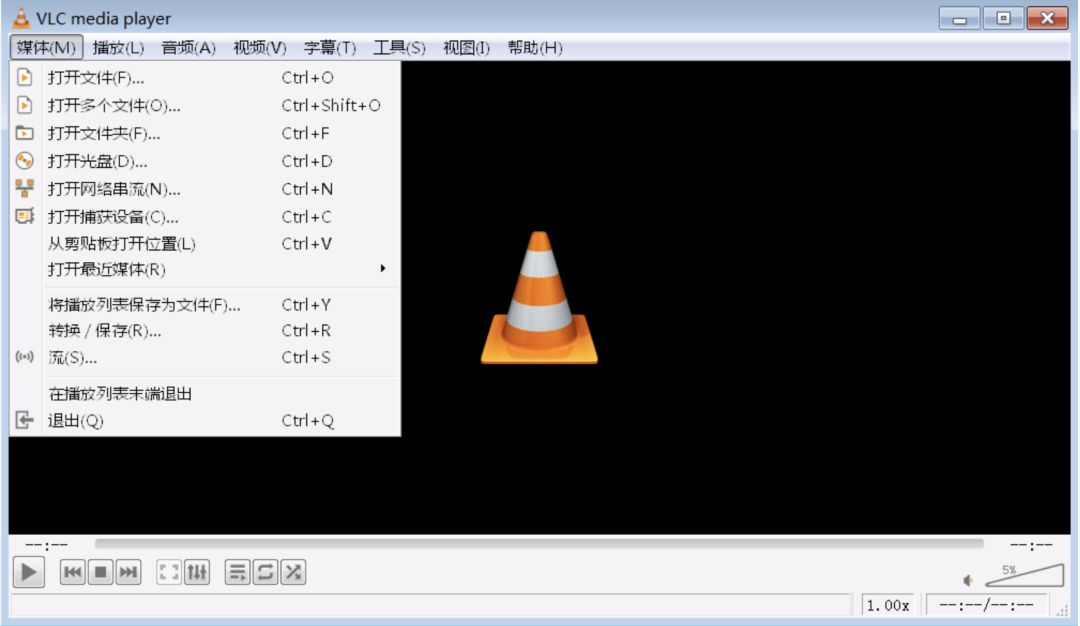Click the disc icon beside 打开光盘(D)
The width and height of the screenshot is (1080, 626).
click(25, 160)
